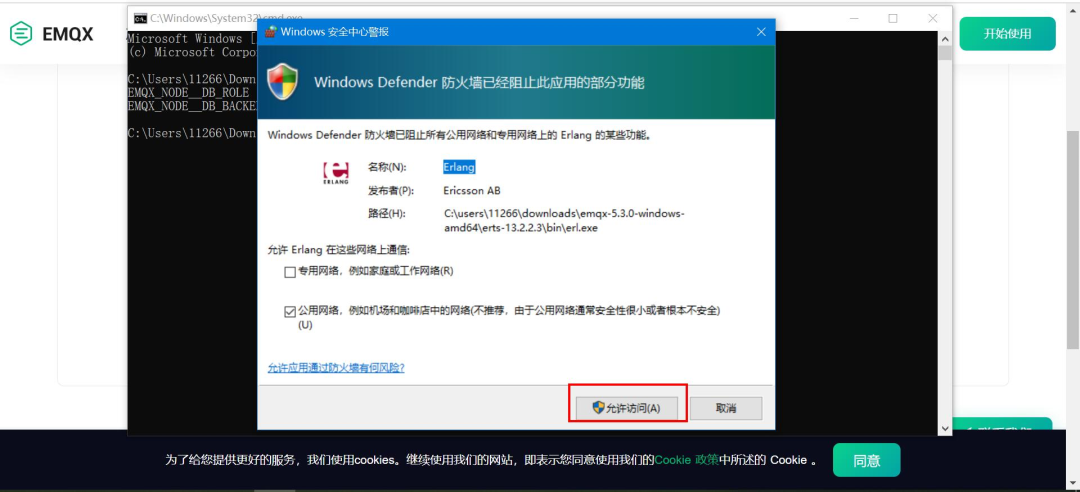Click the cmd.exe title bar icon

tap(140, 18)
